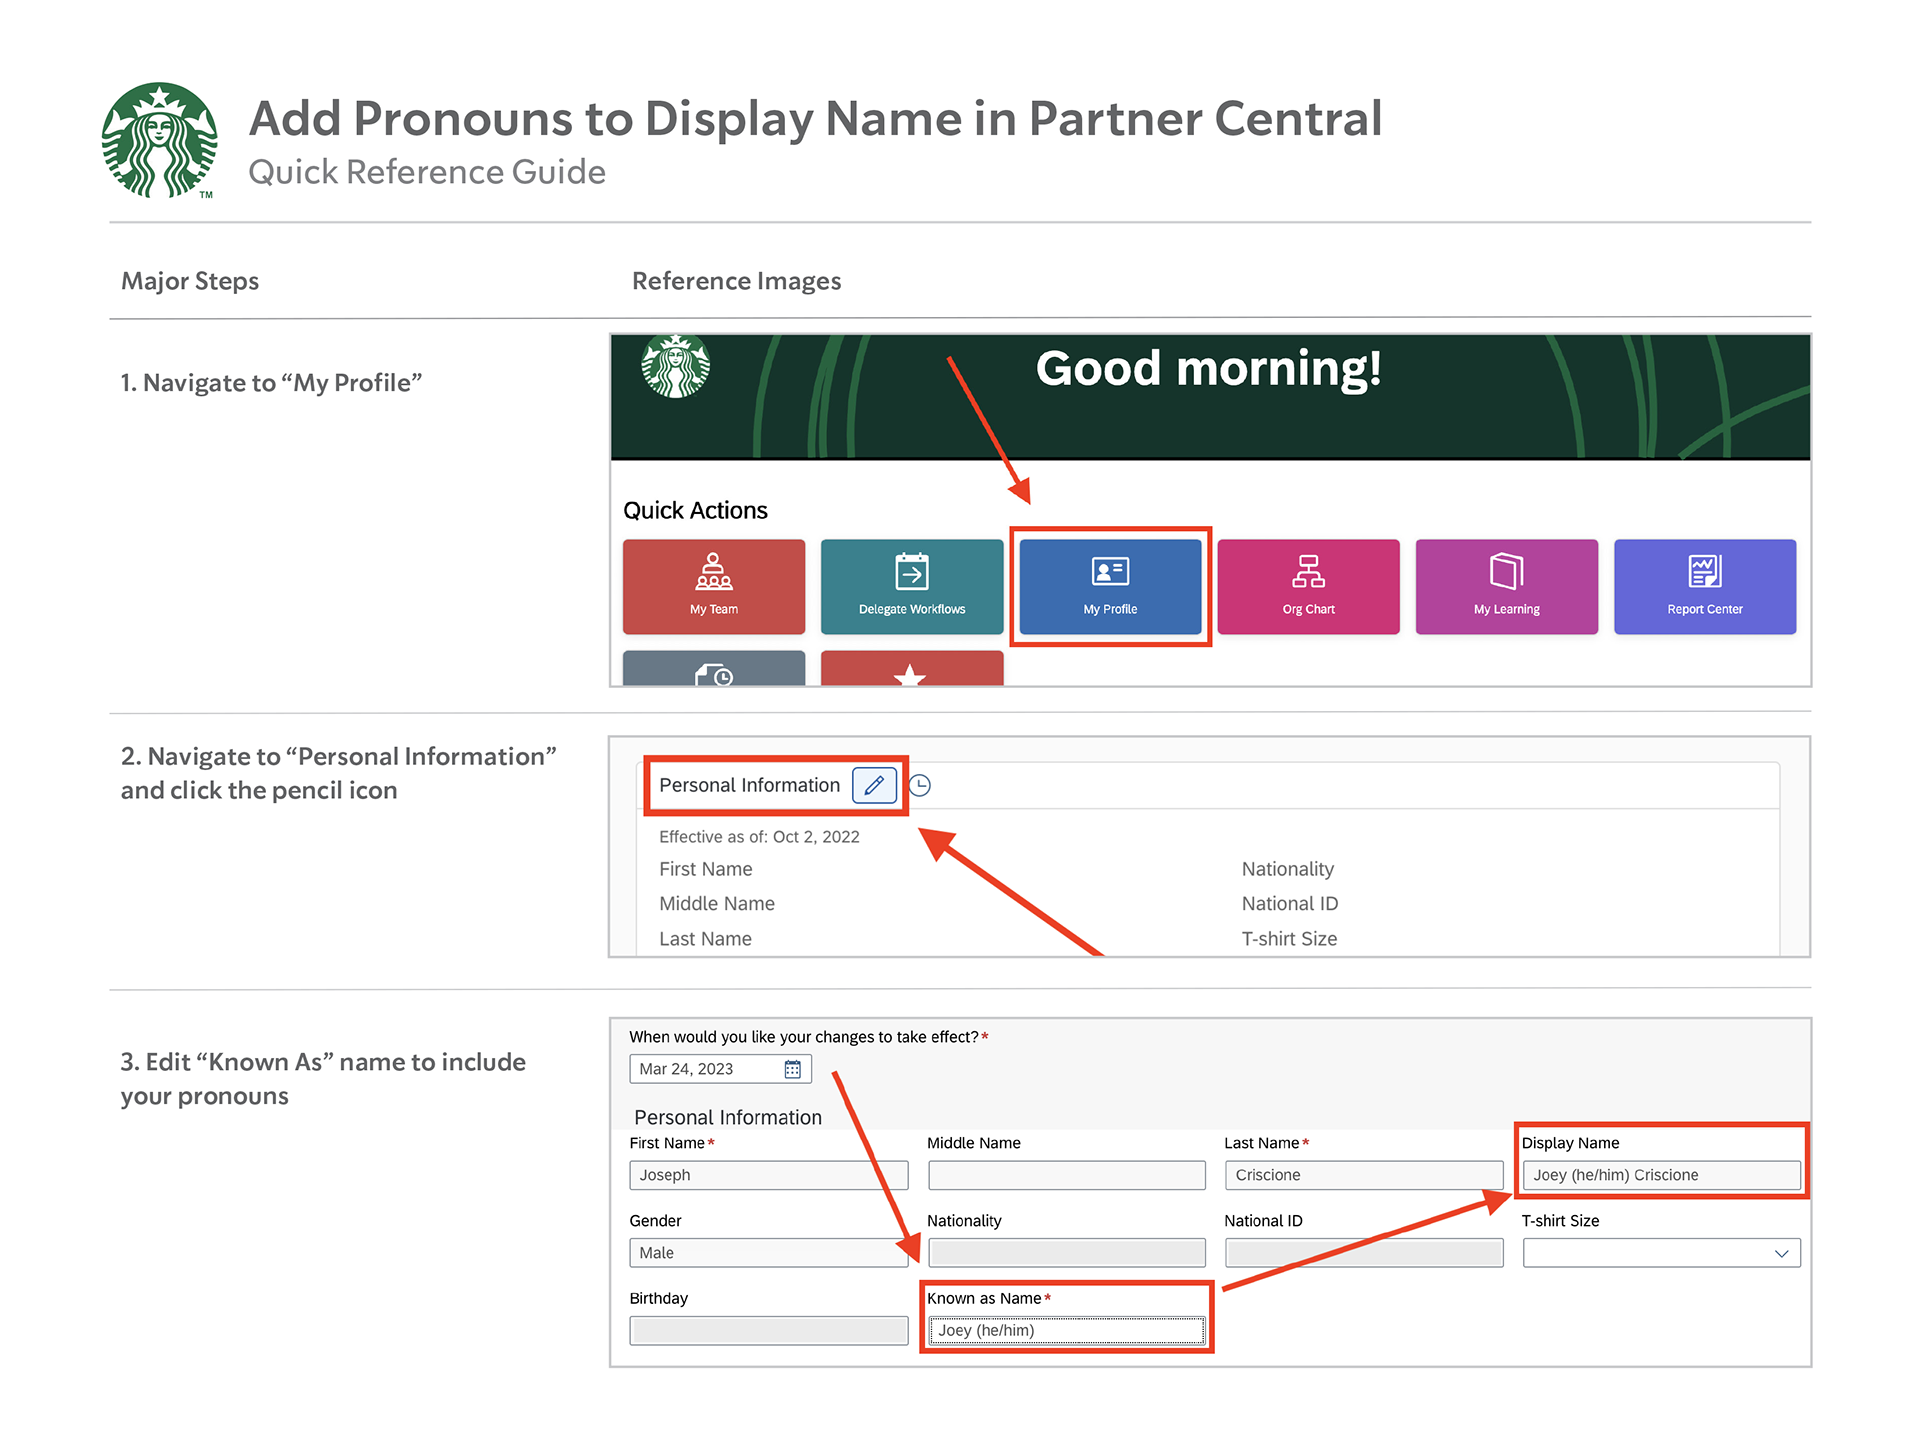Click step 1 'Navigate to My Profile' text
This screenshot has height=1455, width=1920.
tap(271, 383)
